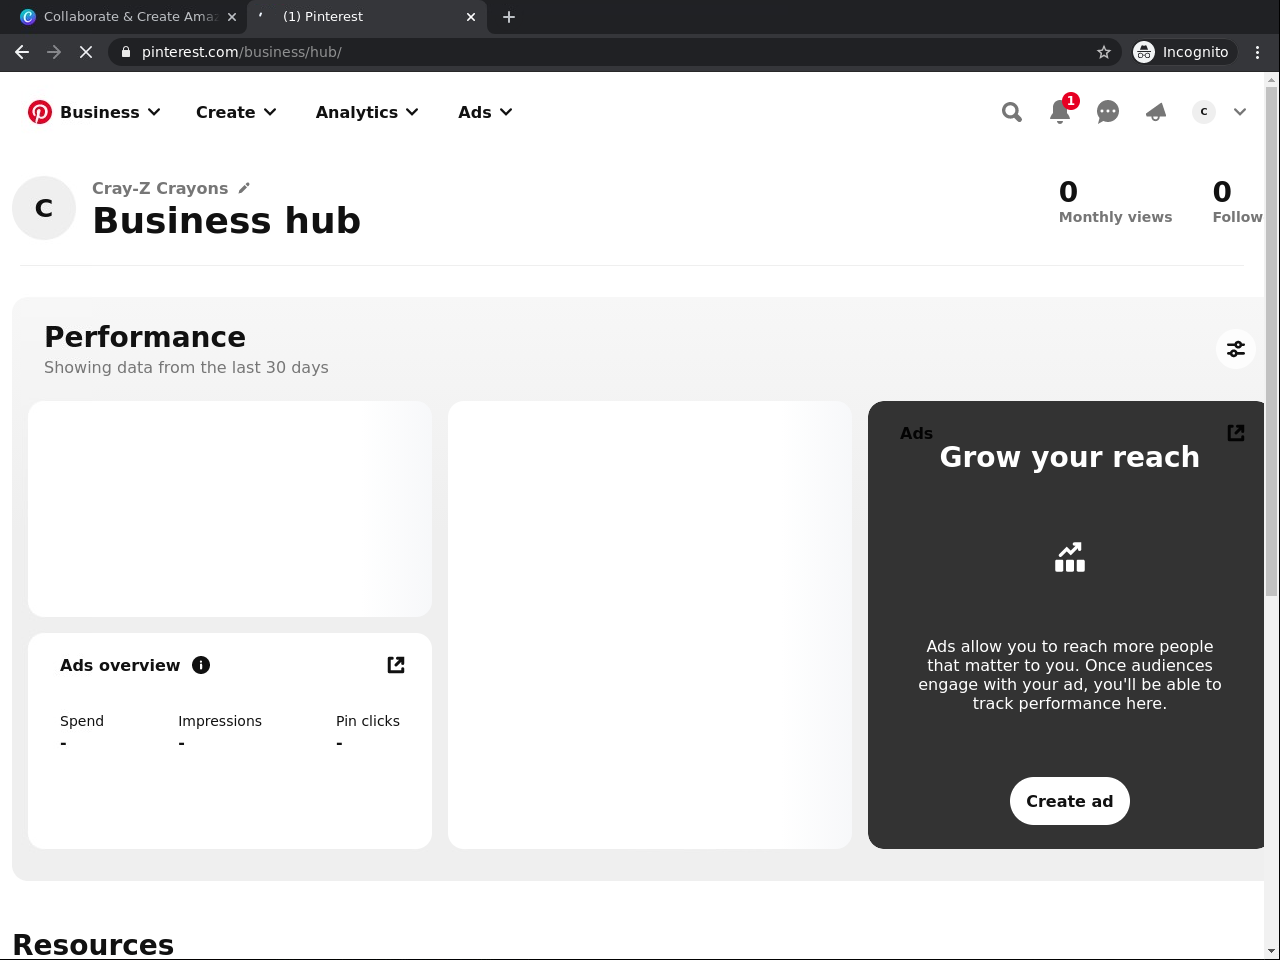Click the Pin clicks metric label
1280x960 pixels.
click(368, 721)
